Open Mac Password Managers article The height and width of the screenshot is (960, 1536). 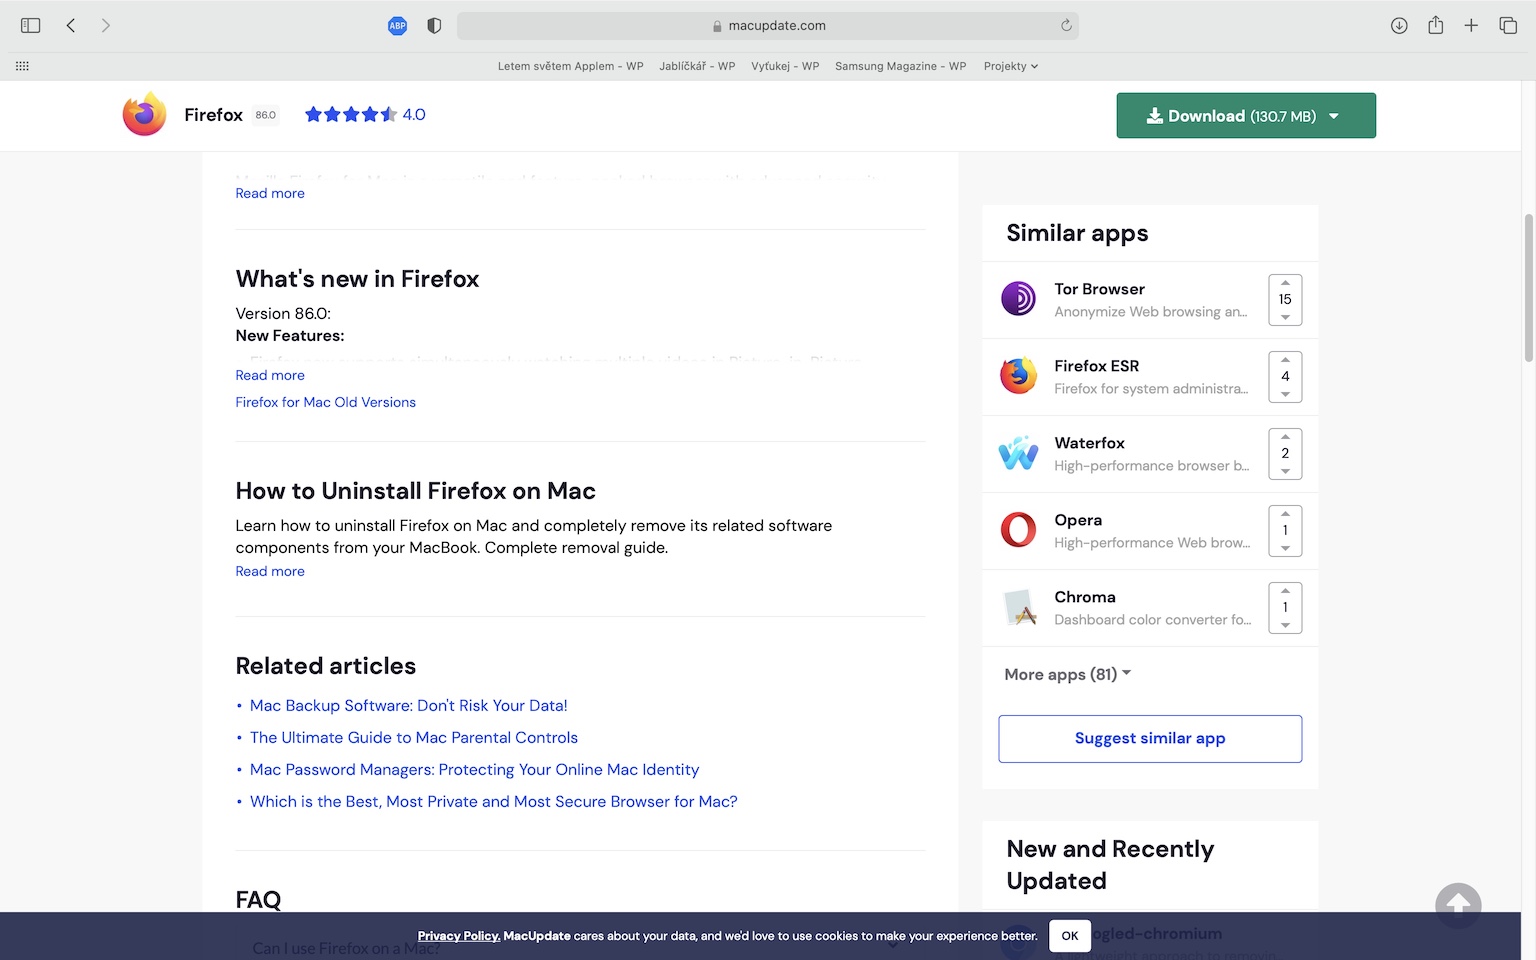click(x=474, y=769)
